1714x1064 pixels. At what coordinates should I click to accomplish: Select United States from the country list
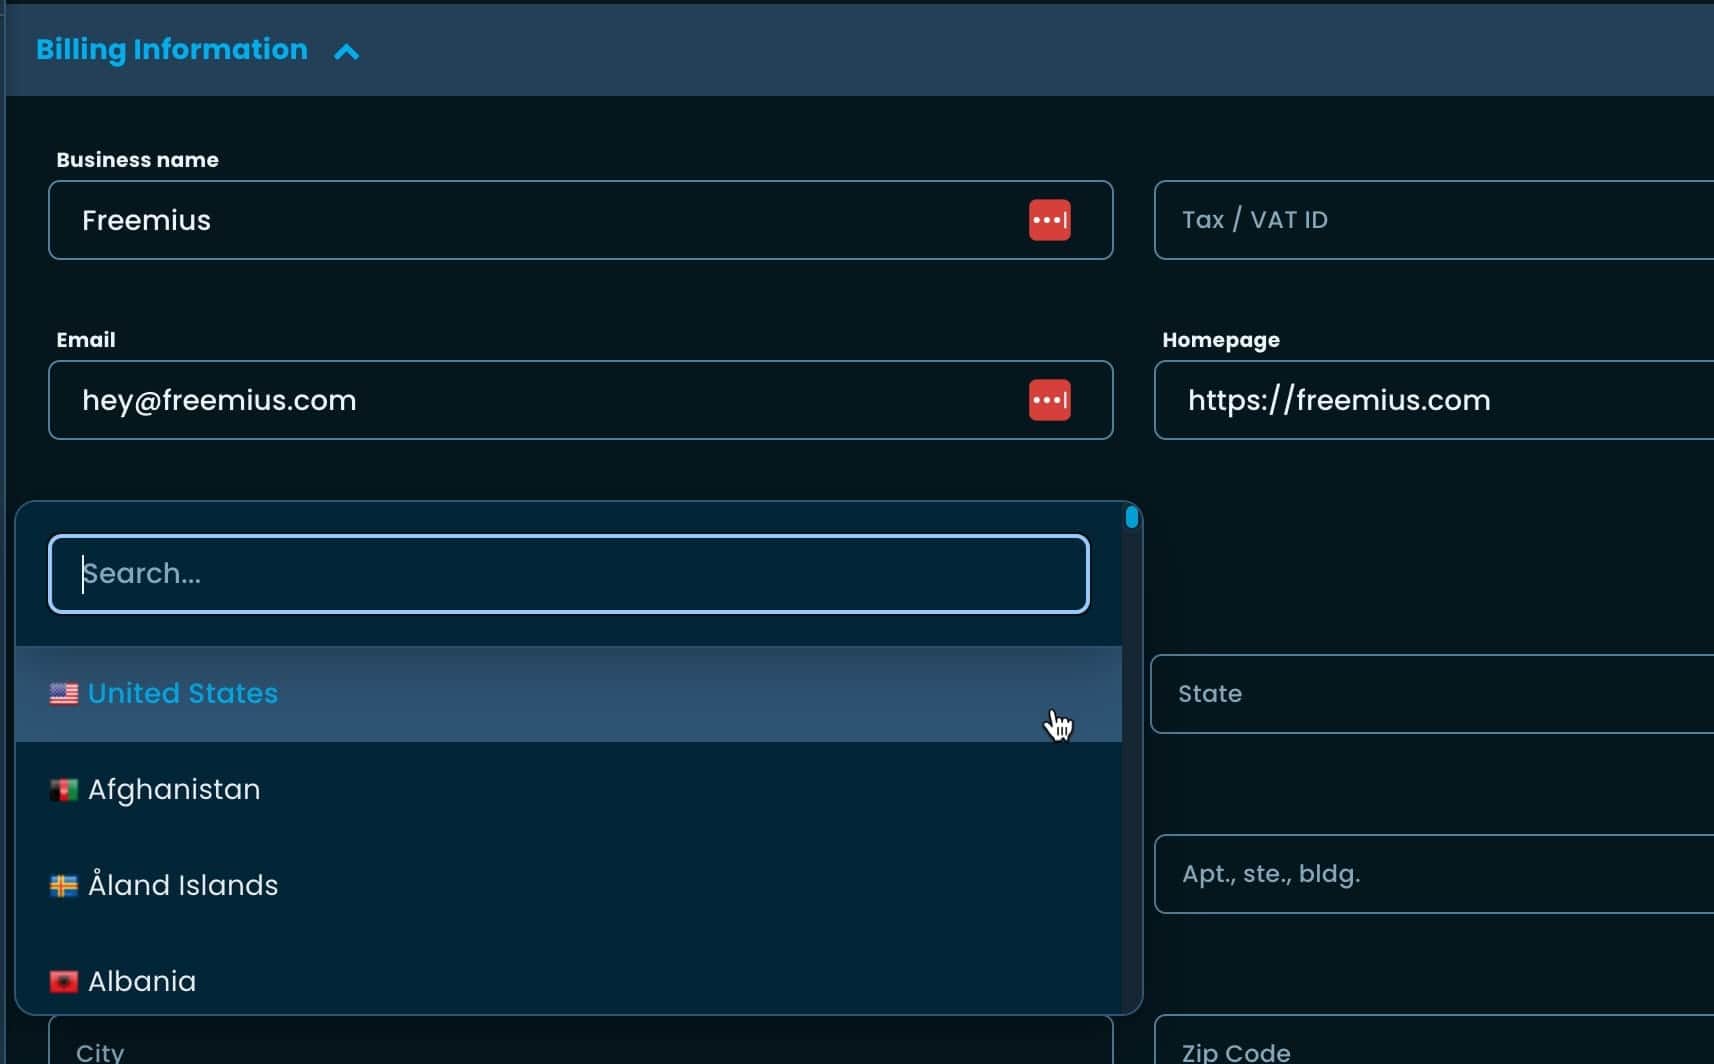coord(568,694)
